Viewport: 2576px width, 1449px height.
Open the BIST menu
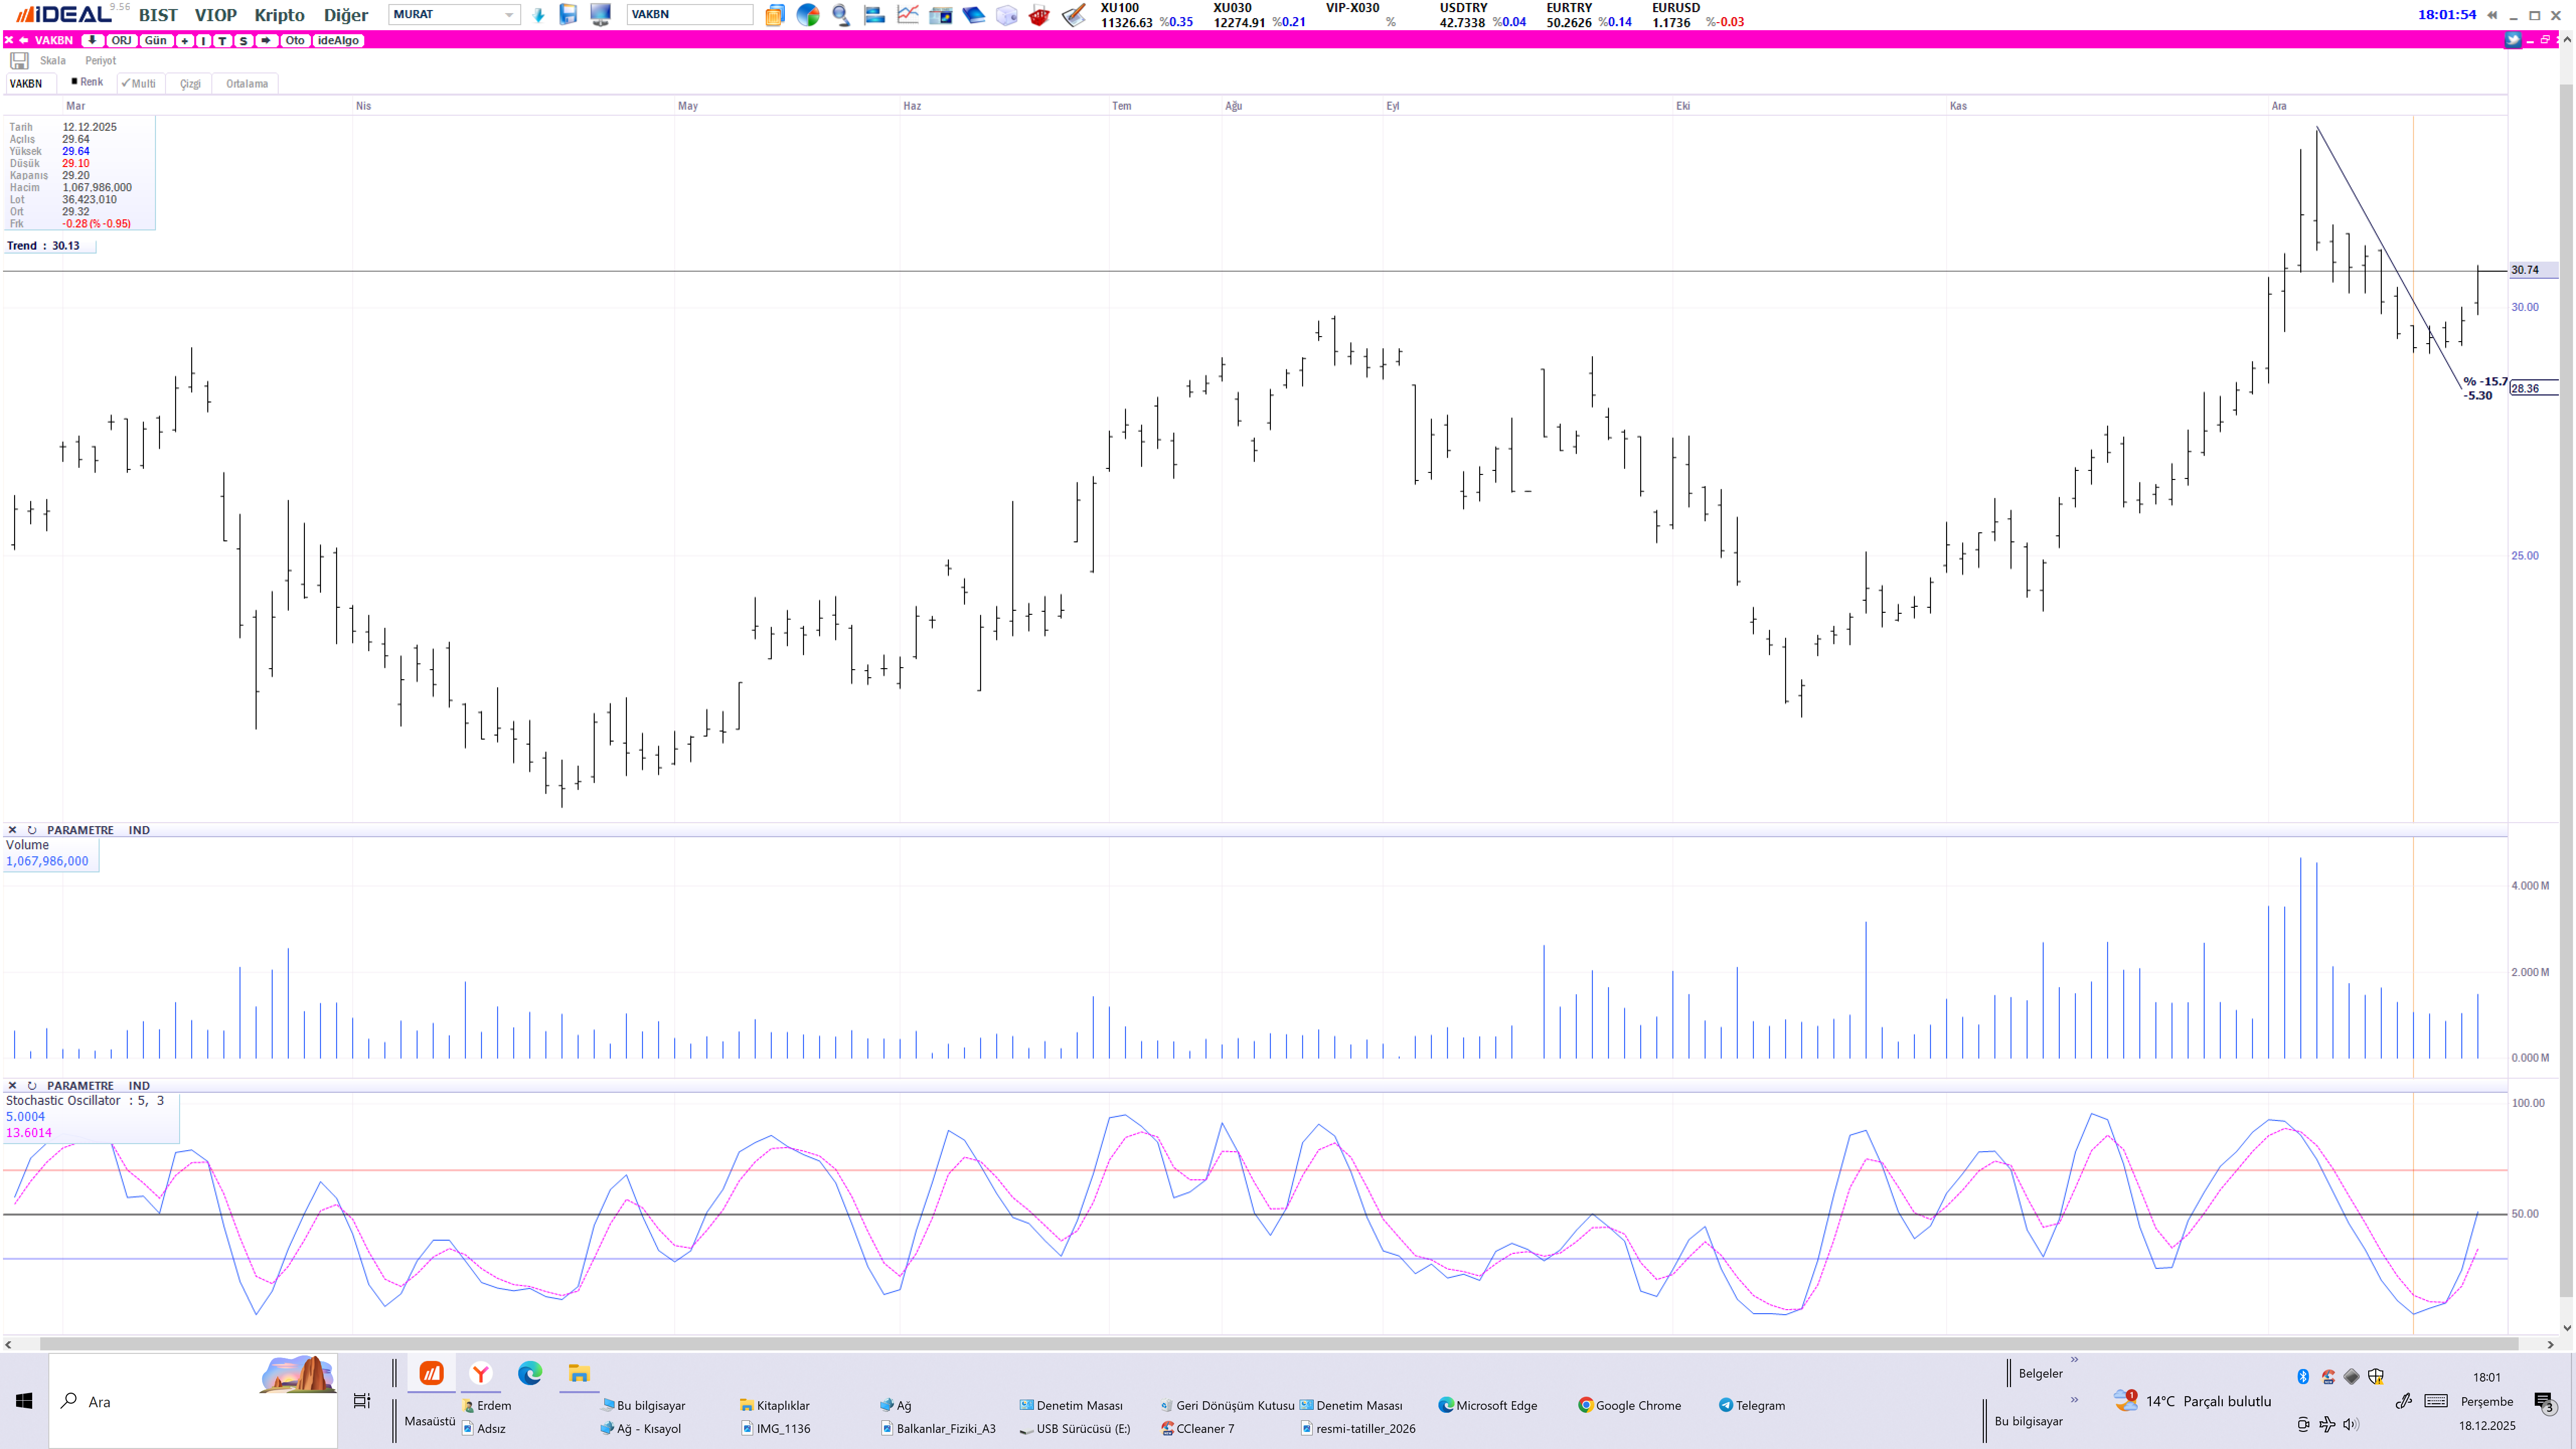(158, 15)
